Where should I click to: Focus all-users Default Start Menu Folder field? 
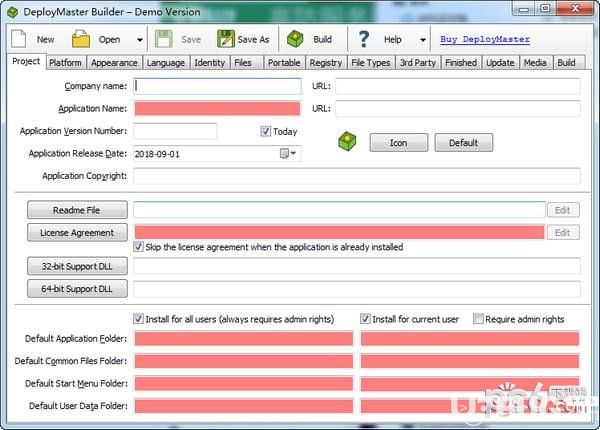coord(244,384)
